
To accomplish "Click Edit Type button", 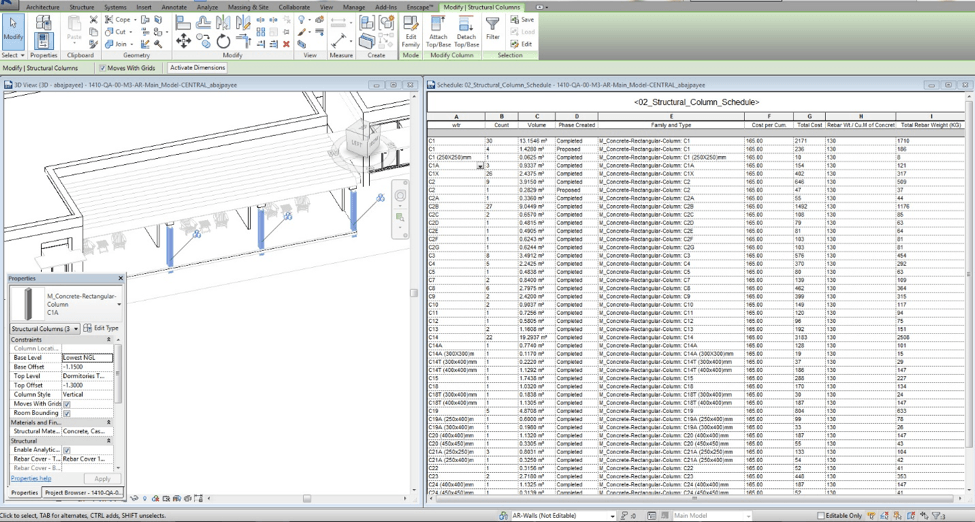I will [101, 329].
